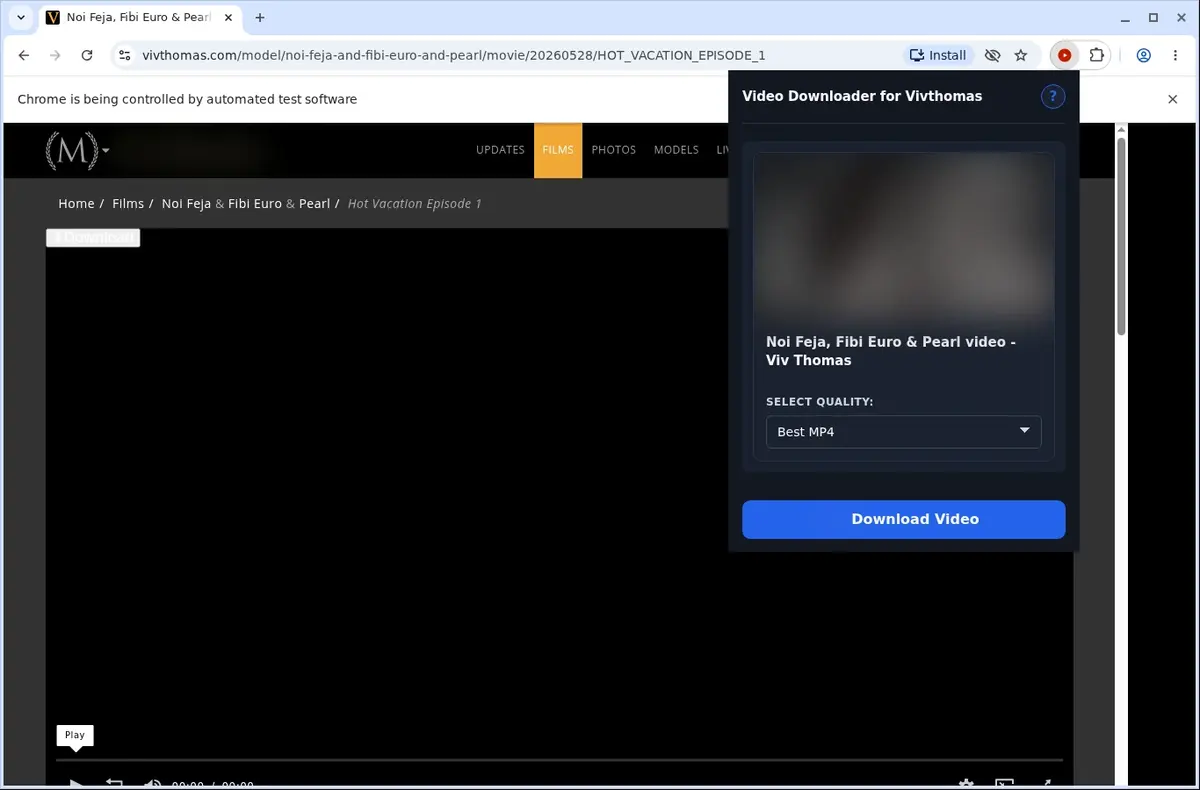Click the video seek progress bar
Screen dimensions: 1200x790
click(558, 760)
